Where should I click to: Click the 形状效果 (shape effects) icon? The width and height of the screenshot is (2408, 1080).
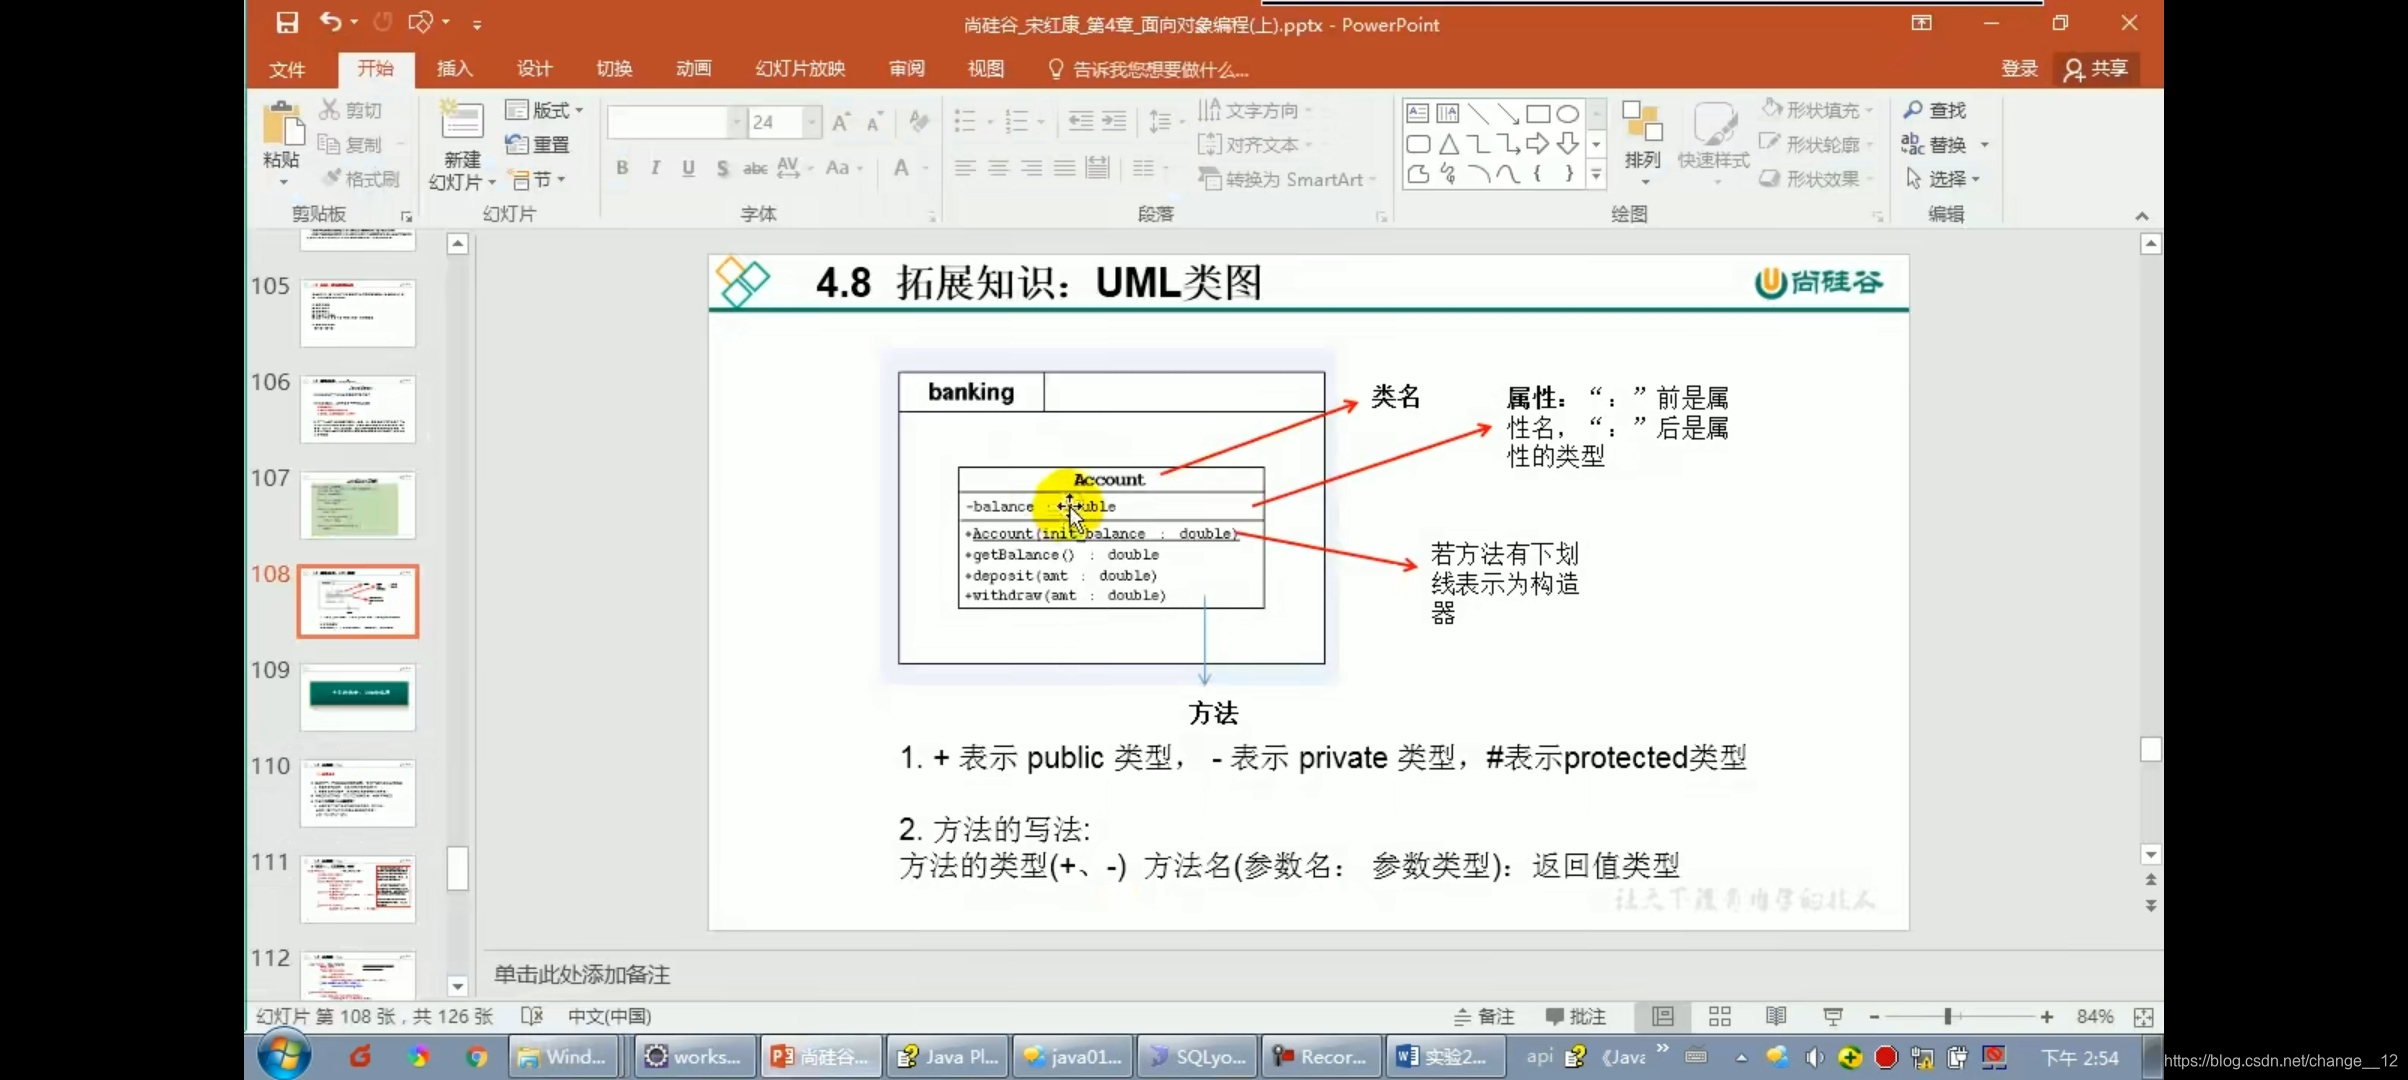coord(1814,178)
